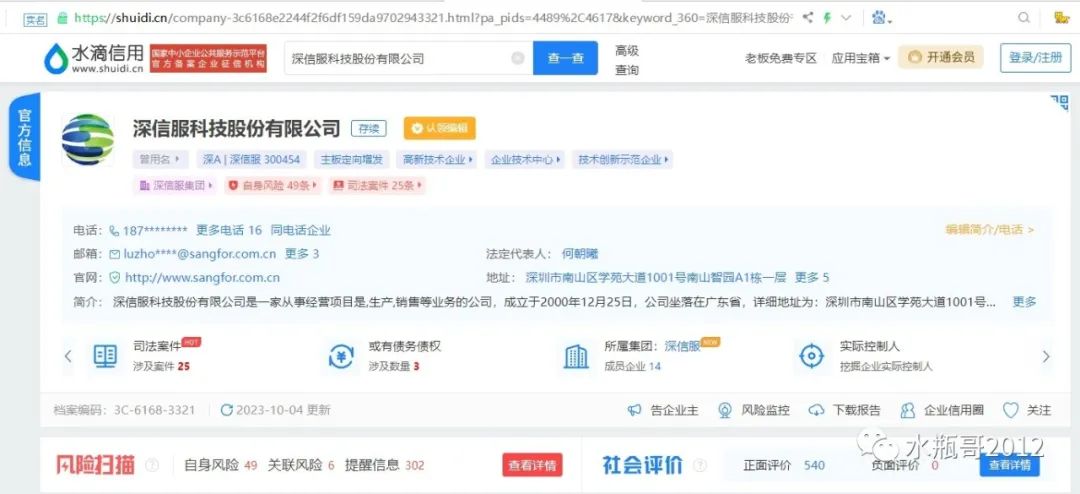Open the address bar dropdown chevron

[x=847, y=18]
